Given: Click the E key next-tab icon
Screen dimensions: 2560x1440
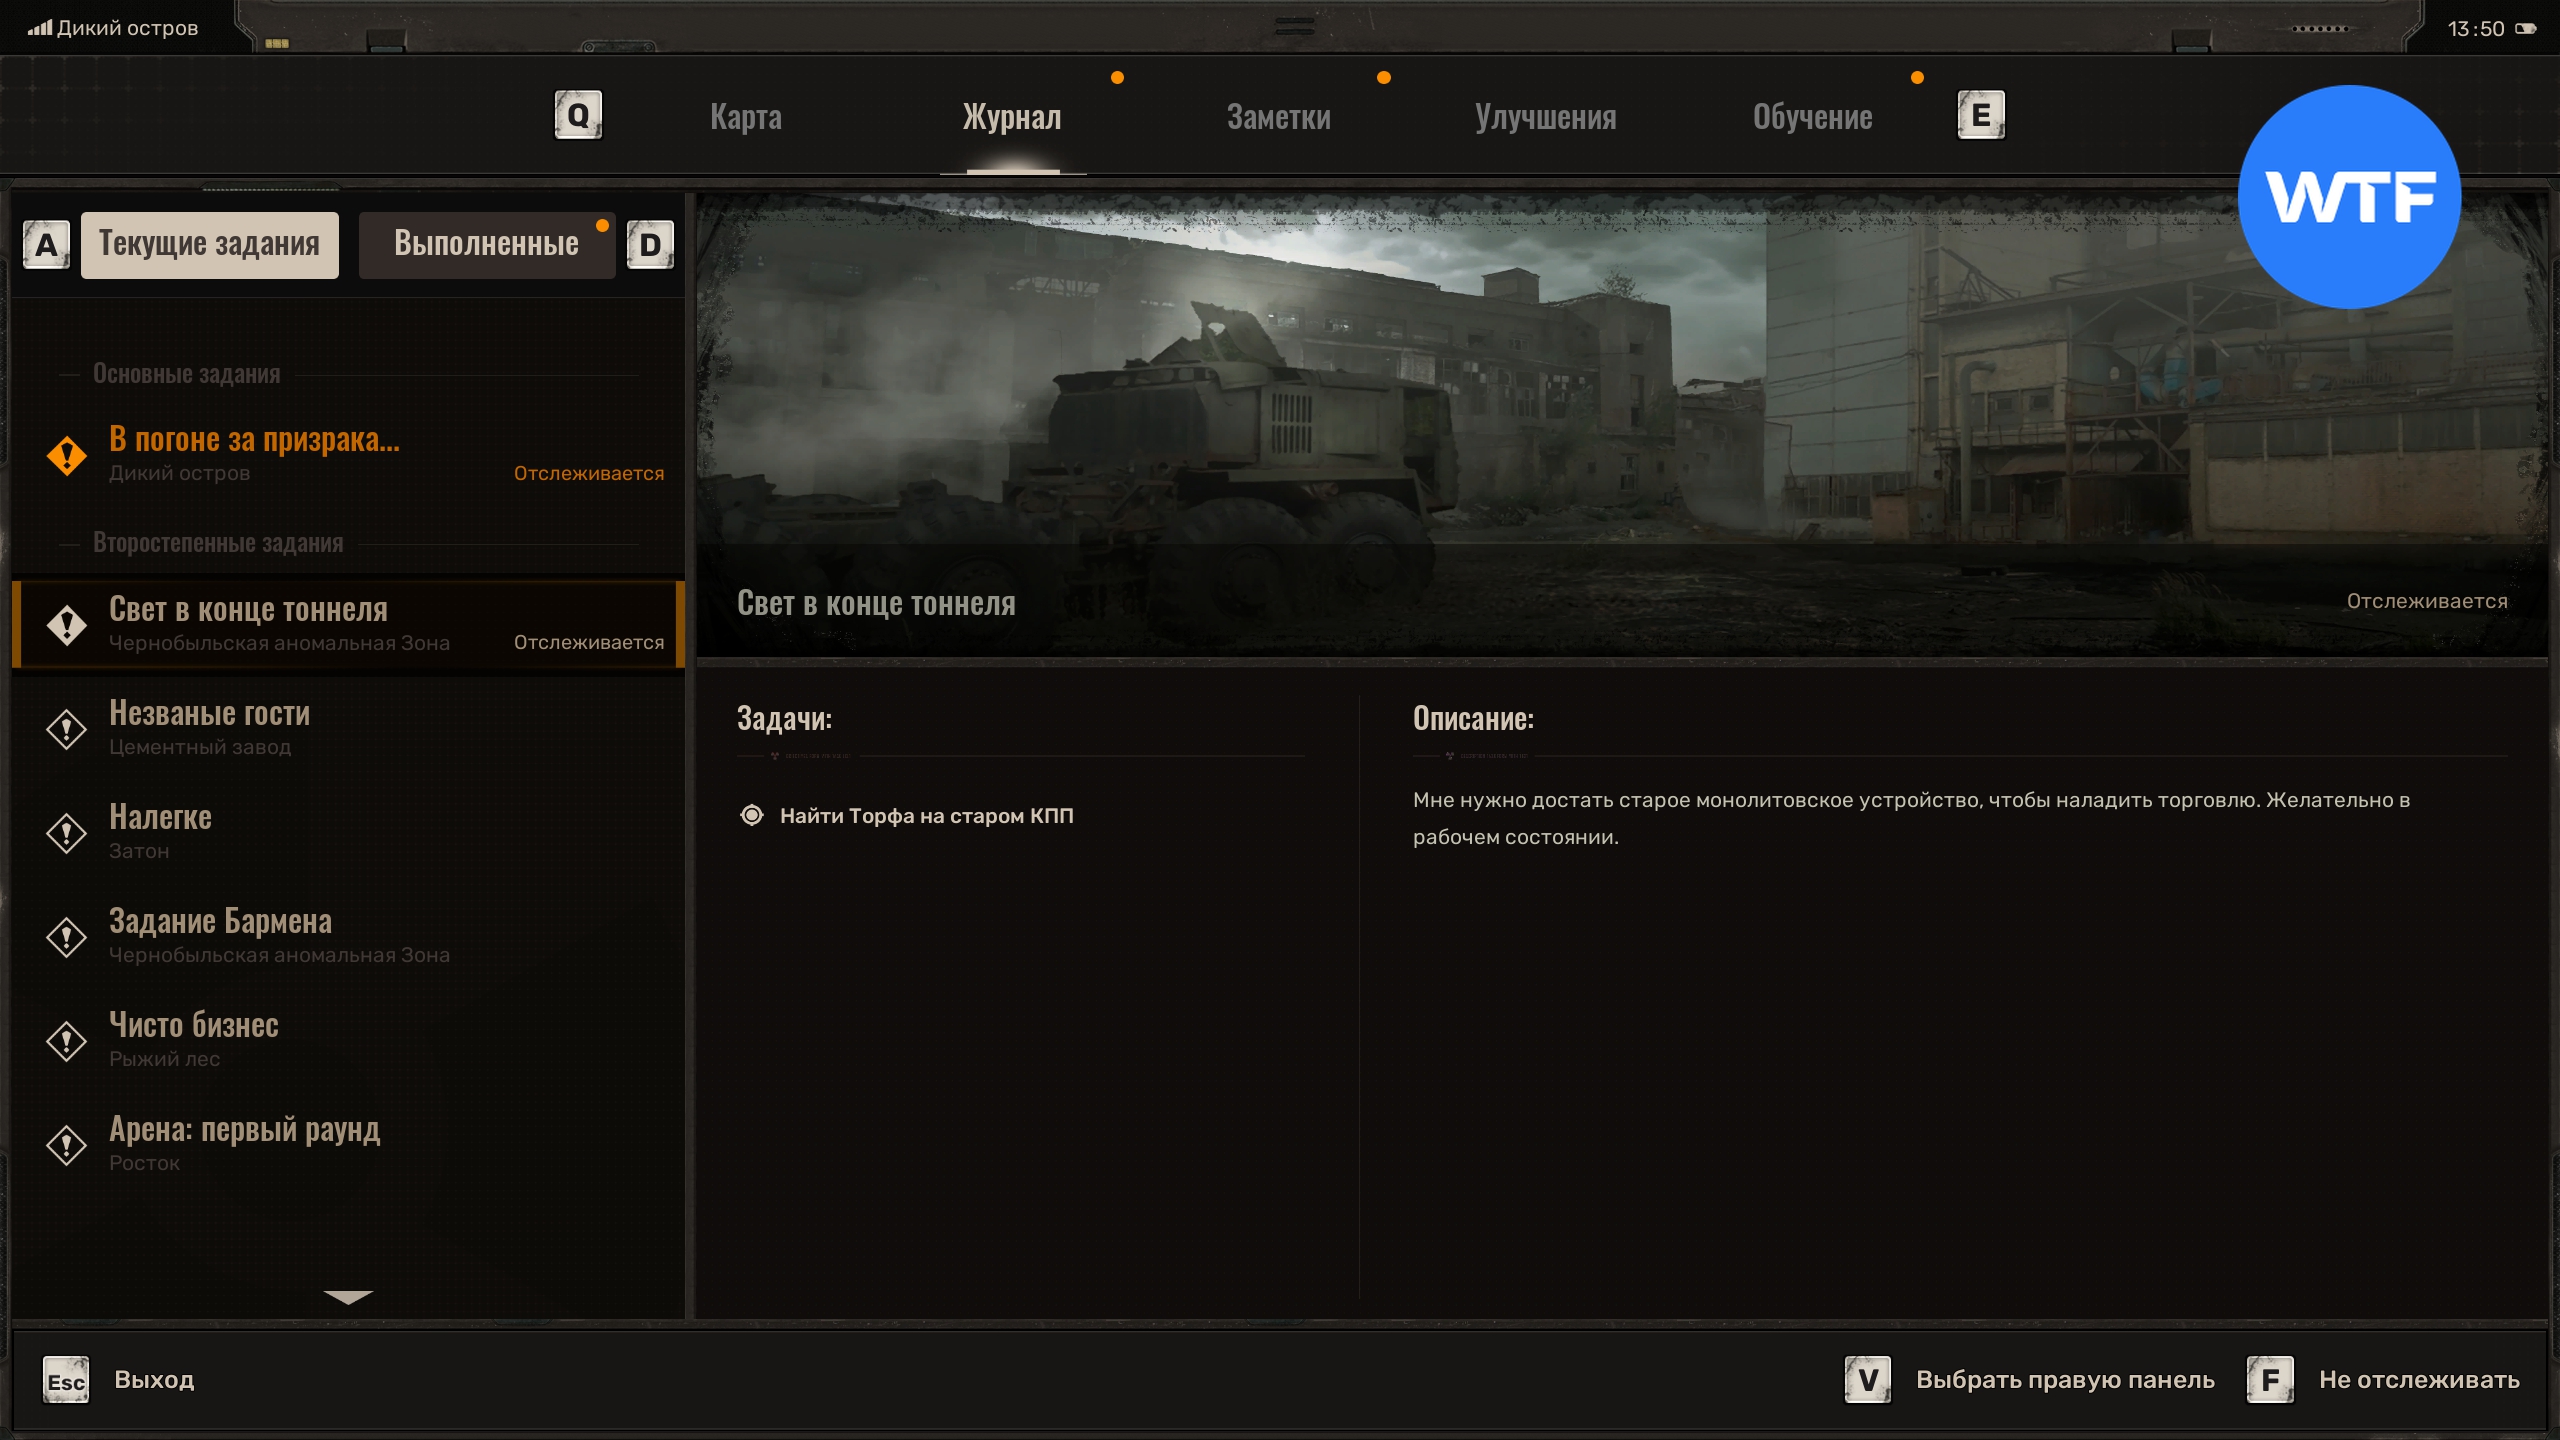Looking at the screenshot, I should click(1980, 116).
